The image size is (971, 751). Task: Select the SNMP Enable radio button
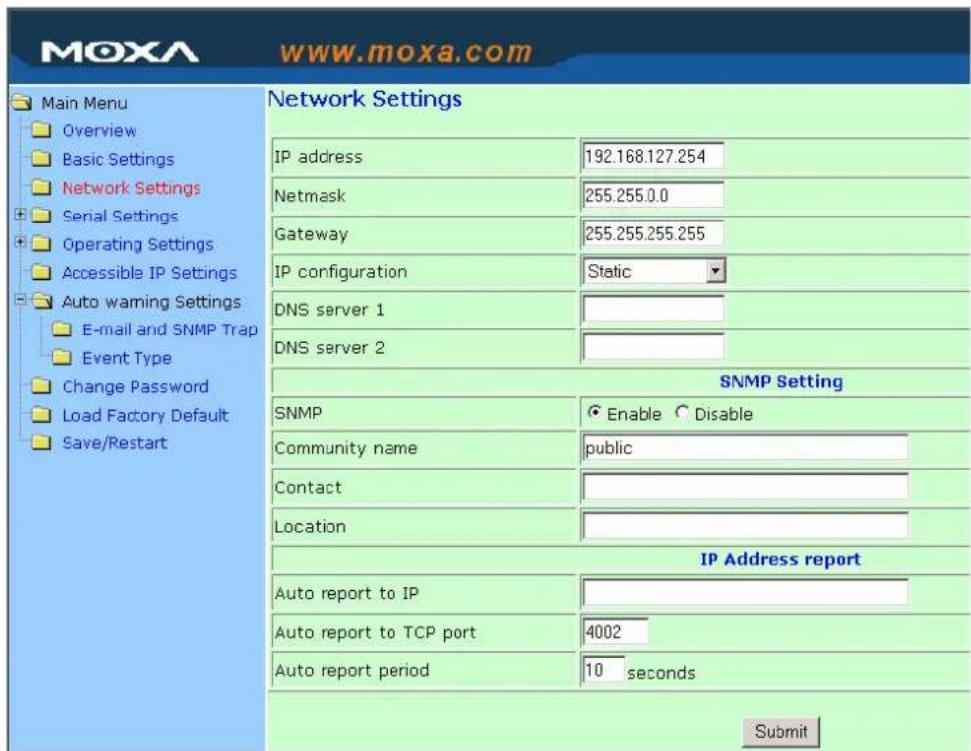coord(594,412)
